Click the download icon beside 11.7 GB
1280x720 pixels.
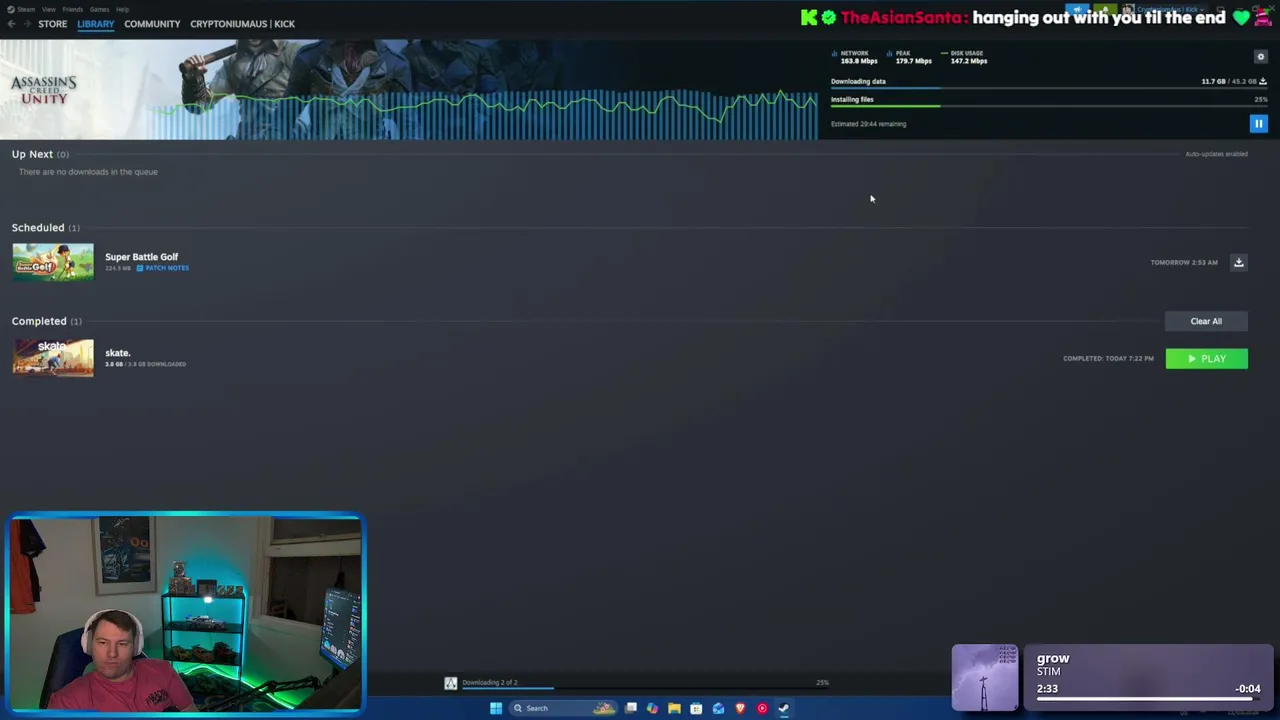[1263, 81]
